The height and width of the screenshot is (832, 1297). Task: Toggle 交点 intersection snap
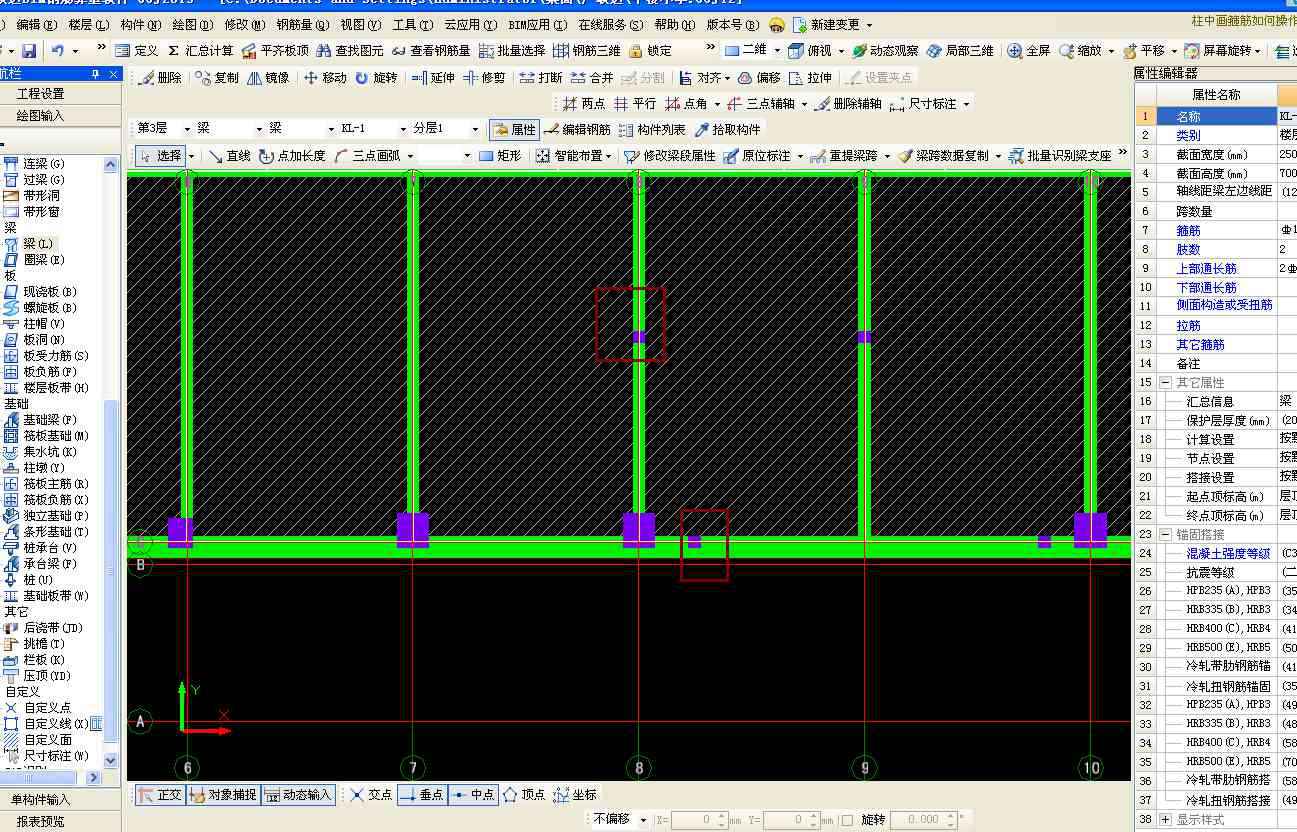tap(370, 795)
